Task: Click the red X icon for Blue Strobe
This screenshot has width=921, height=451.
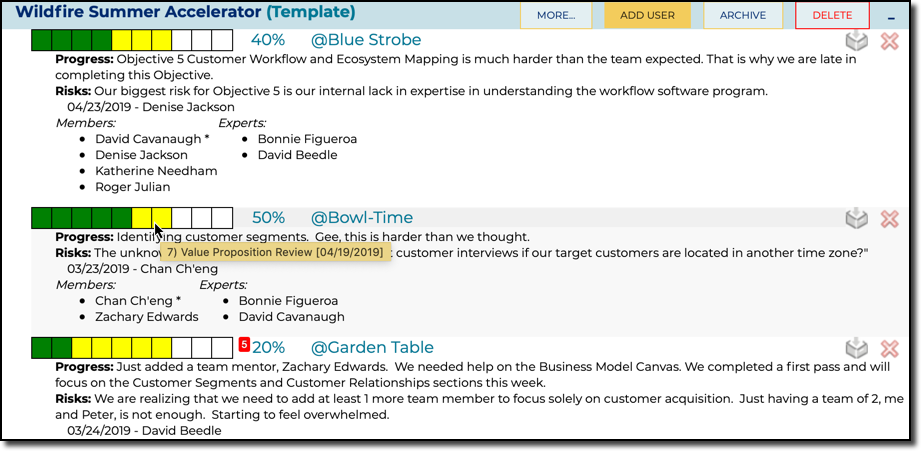Action: [889, 41]
